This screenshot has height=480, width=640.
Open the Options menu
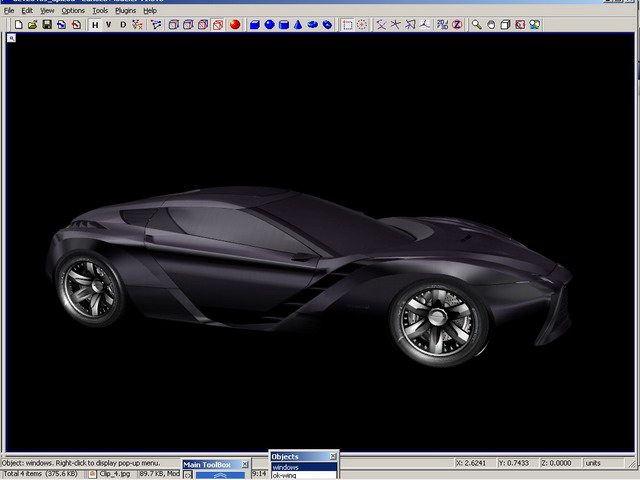tap(73, 10)
